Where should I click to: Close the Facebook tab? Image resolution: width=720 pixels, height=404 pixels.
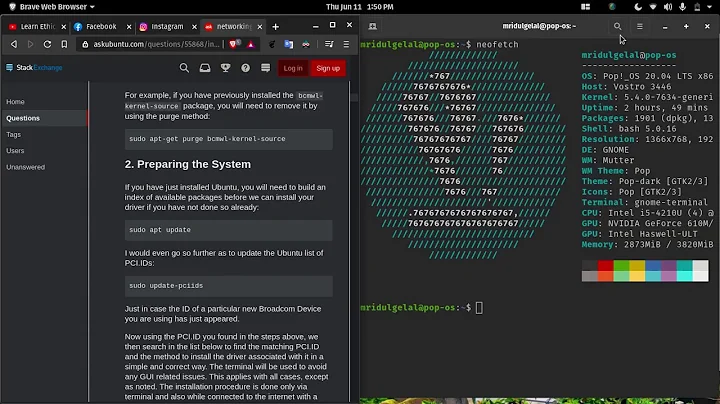(129, 27)
